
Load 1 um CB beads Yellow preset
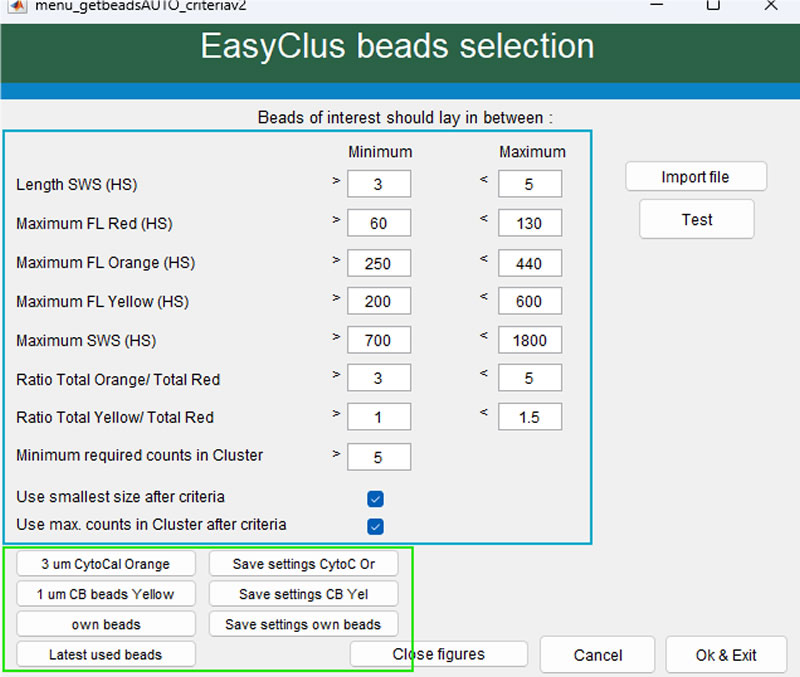[106, 594]
